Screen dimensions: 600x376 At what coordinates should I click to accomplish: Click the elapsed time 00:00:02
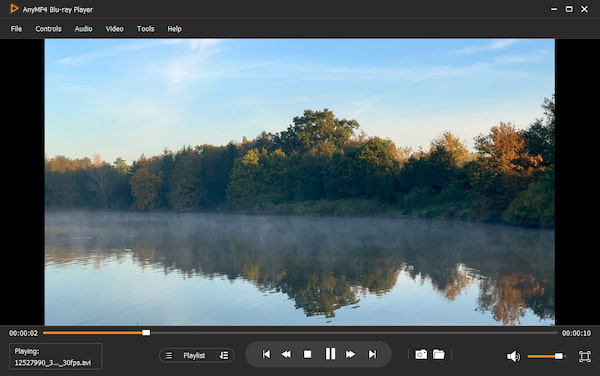coord(23,333)
